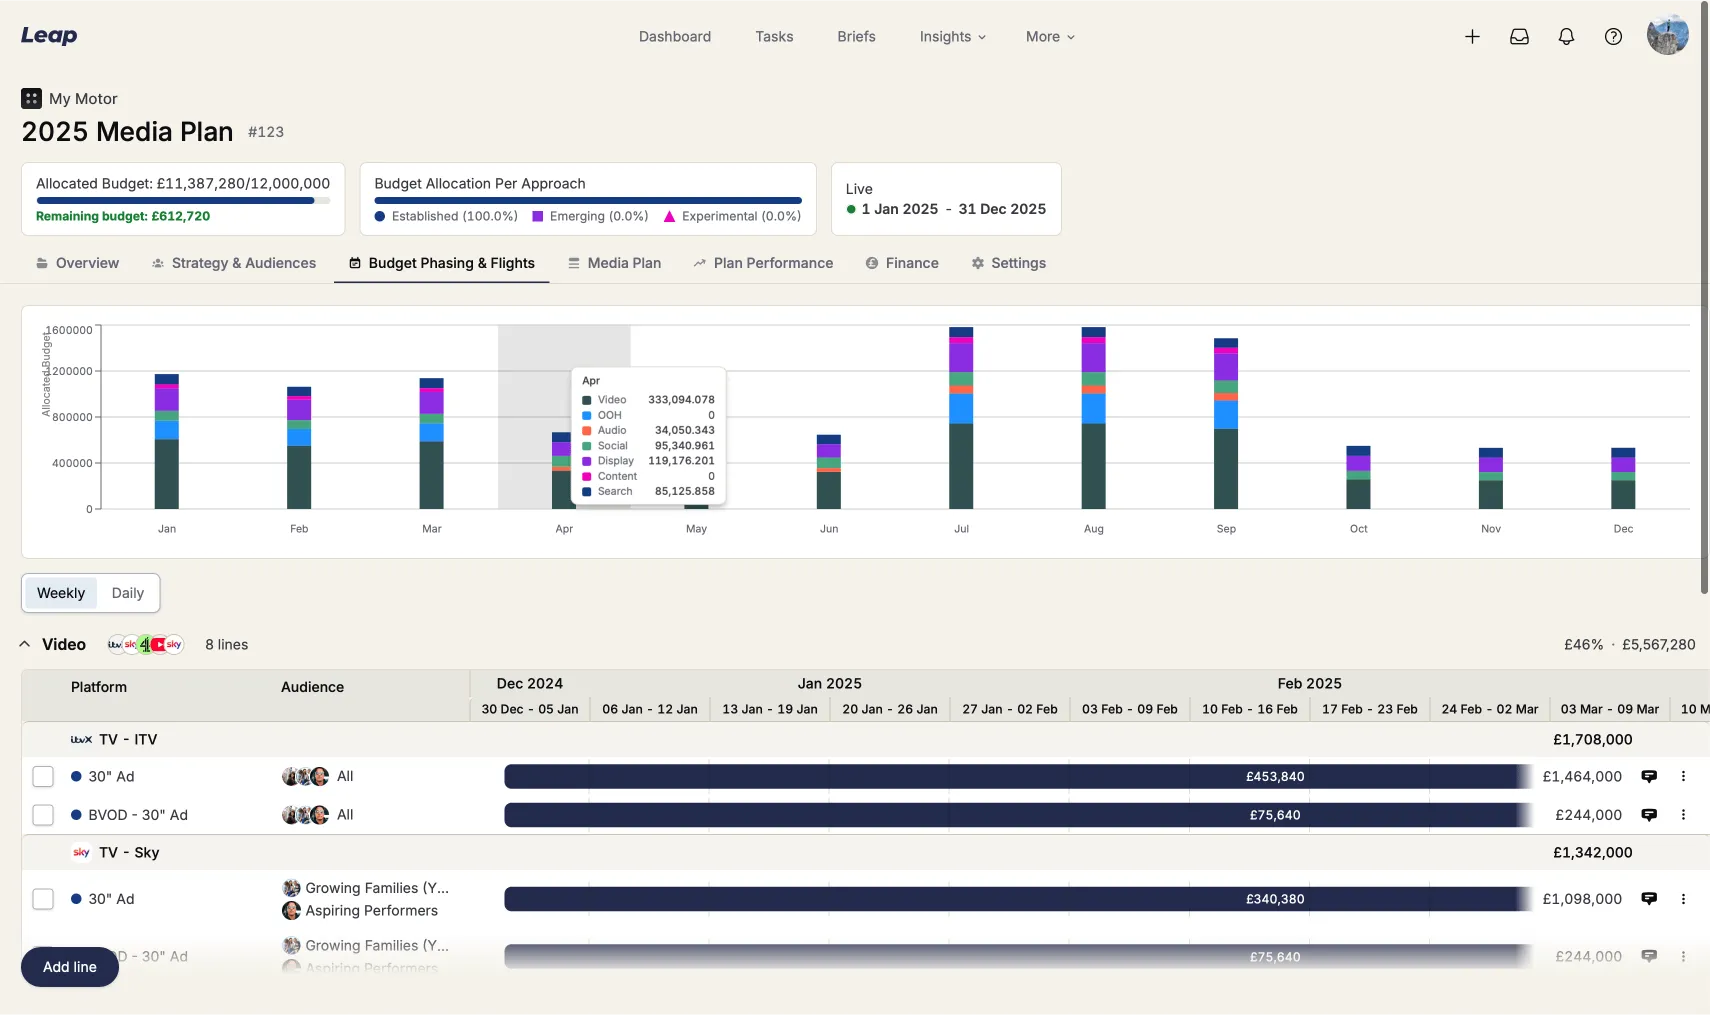1710x1015 pixels.
Task: Switch the view to Daily
Action: [128, 593]
